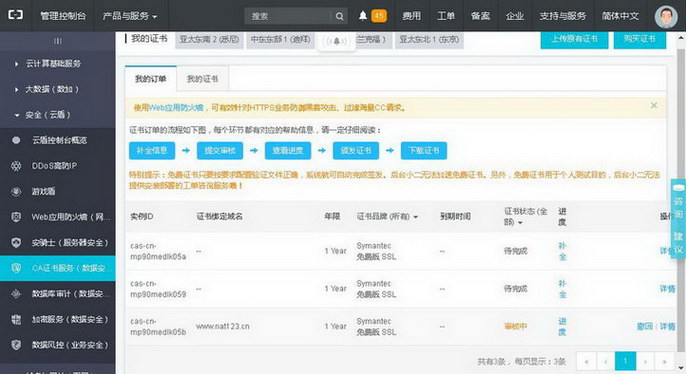Screen dimensions: 686x374
Task: Open the user avatar profile
Action: pyautogui.click(x=666, y=16)
